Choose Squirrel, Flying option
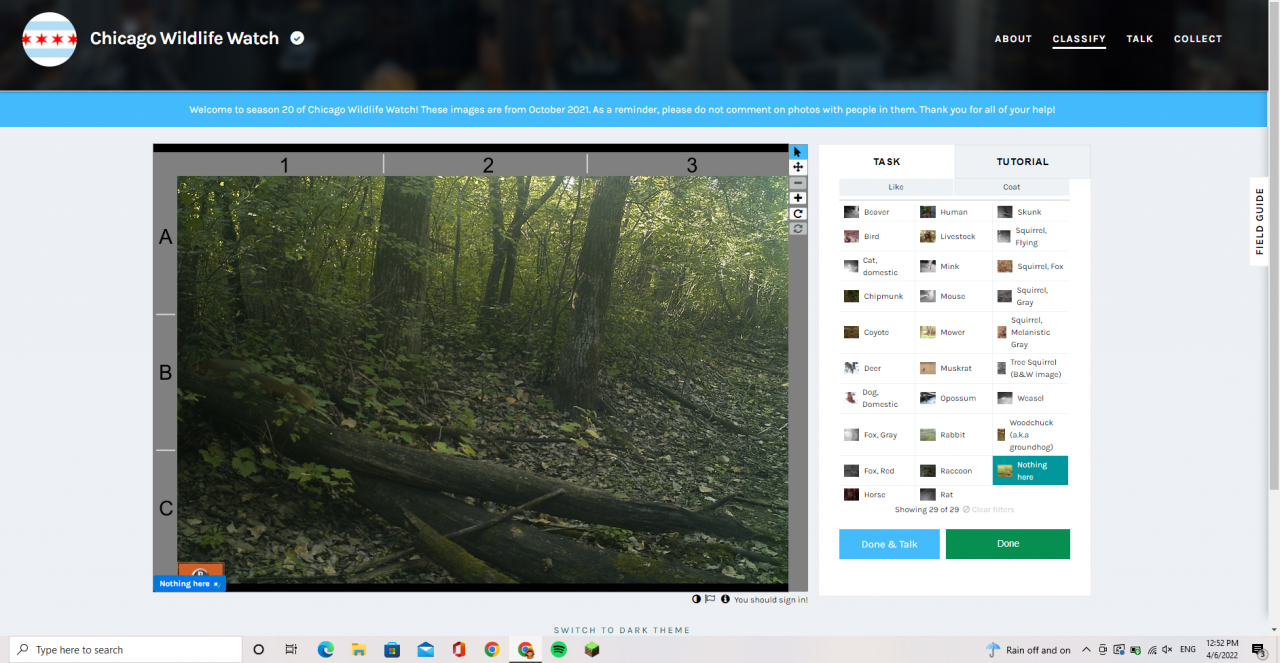The width and height of the screenshot is (1280, 663). 1031,237
